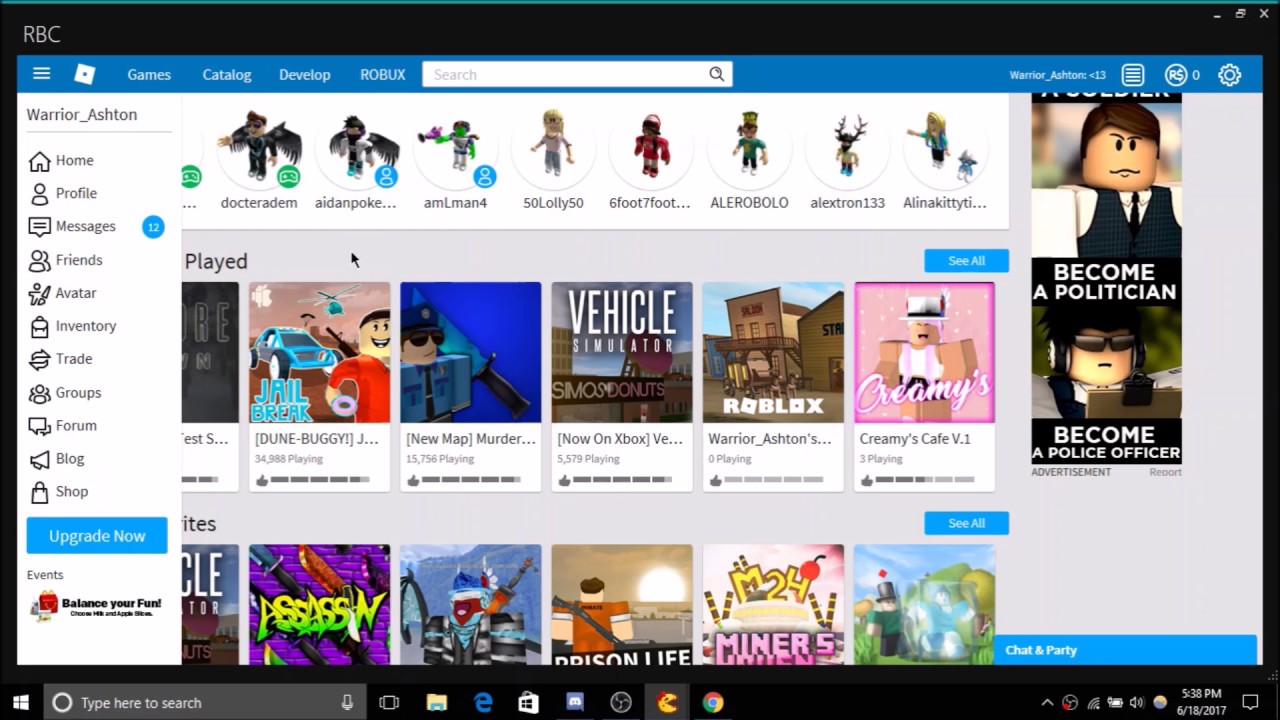1280x720 pixels.
Task: Click the Messages unread count badge
Action: [x=153, y=227]
